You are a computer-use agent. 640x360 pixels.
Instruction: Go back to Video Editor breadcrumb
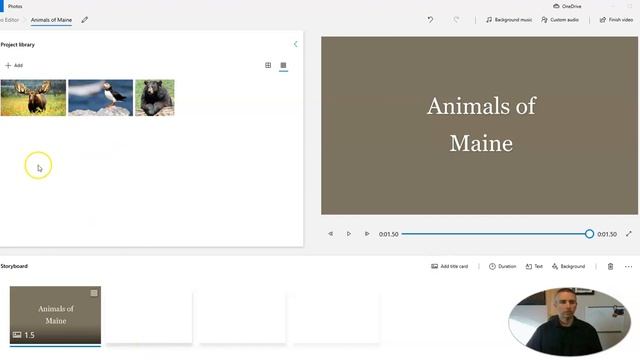click(9, 20)
